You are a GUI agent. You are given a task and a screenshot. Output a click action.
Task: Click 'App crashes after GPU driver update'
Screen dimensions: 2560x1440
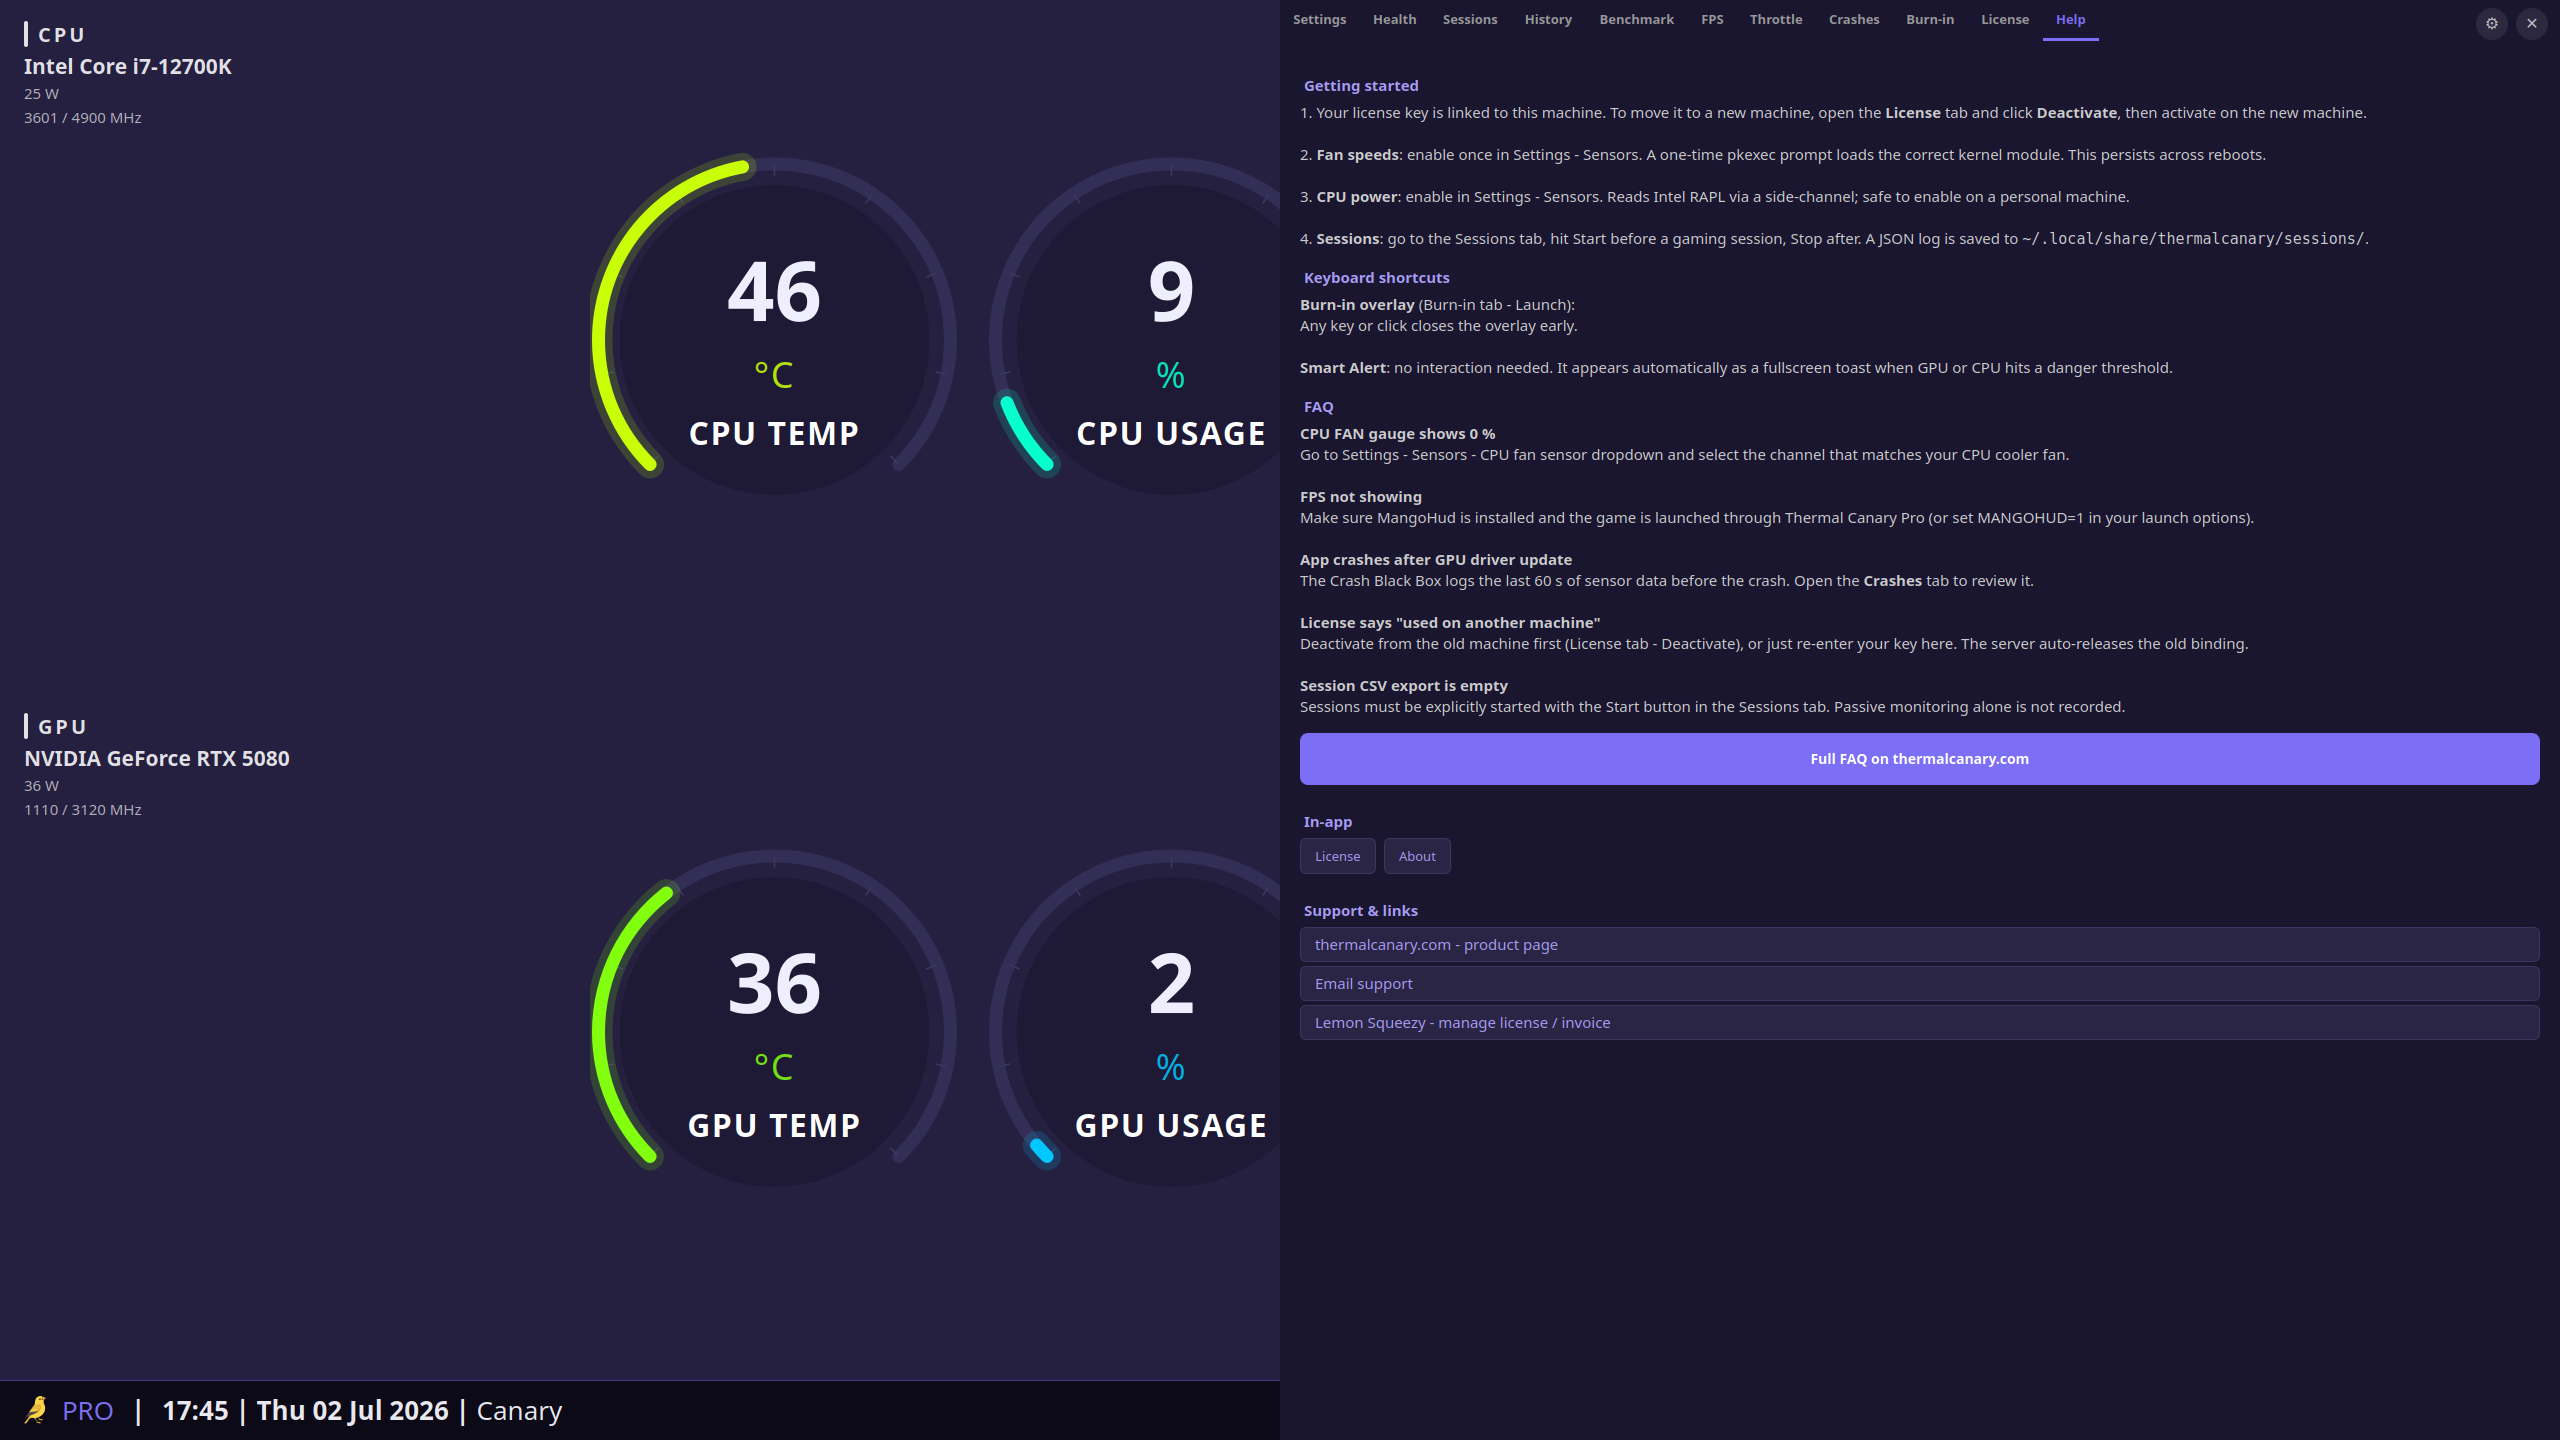(x=1435, y=560)
